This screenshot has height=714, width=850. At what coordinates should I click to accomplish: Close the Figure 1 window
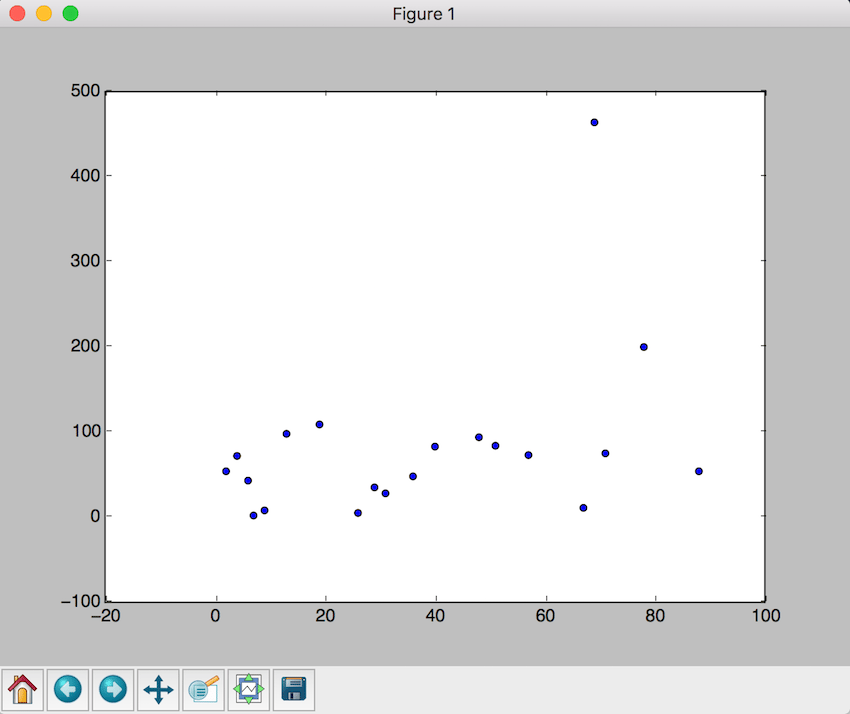(x=17, y=14)
